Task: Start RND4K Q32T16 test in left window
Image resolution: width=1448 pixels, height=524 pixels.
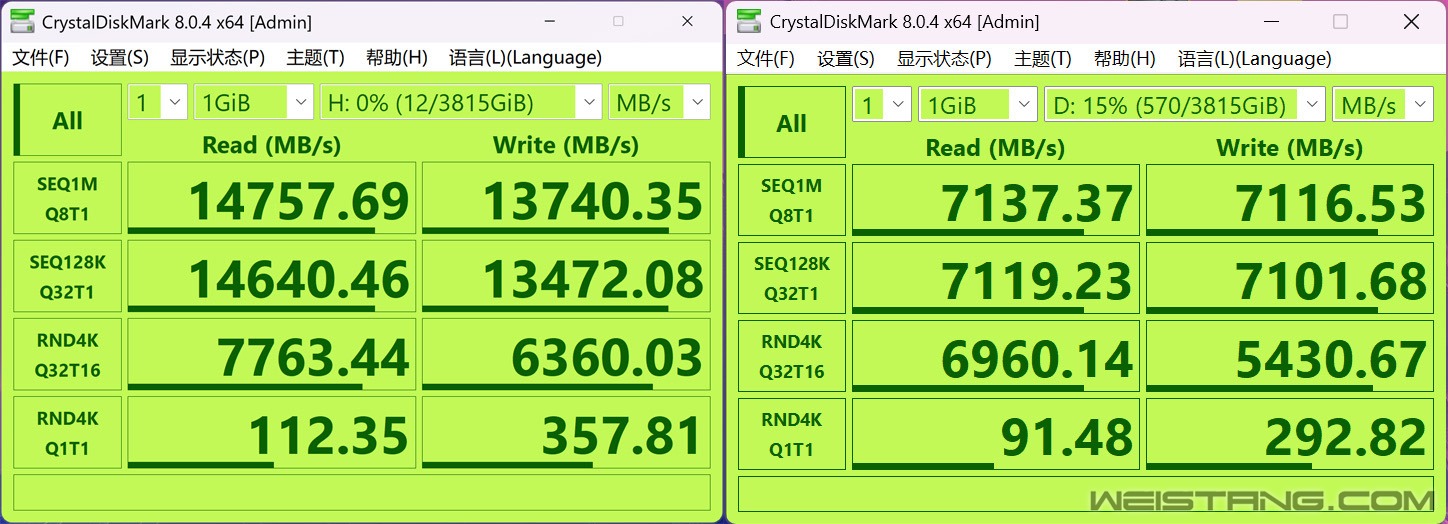Action: point(67,355)
